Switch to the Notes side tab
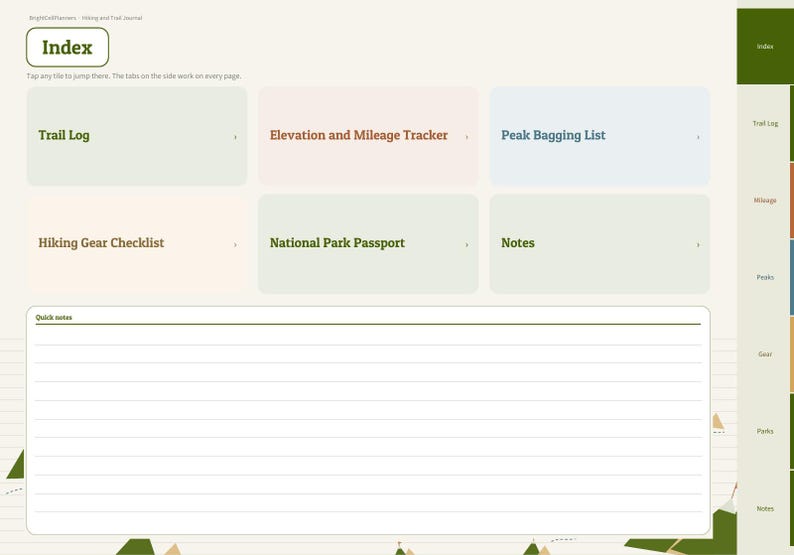 tap(765, 508)
